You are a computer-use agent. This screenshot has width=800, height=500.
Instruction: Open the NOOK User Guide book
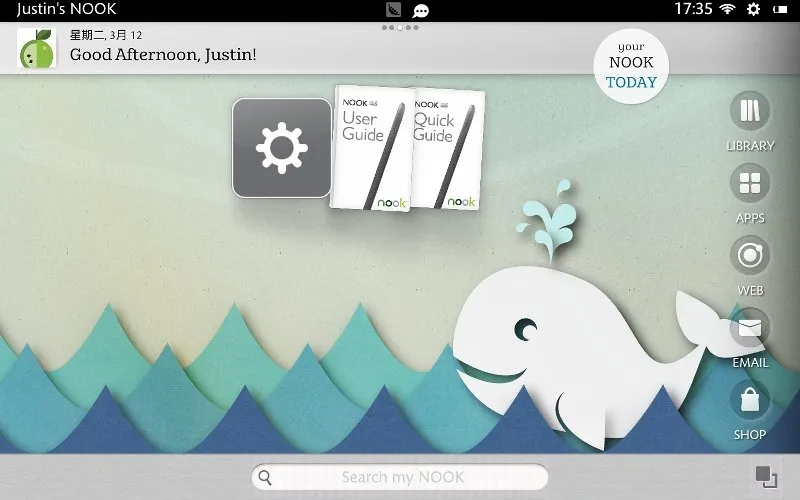pos(371,148)
